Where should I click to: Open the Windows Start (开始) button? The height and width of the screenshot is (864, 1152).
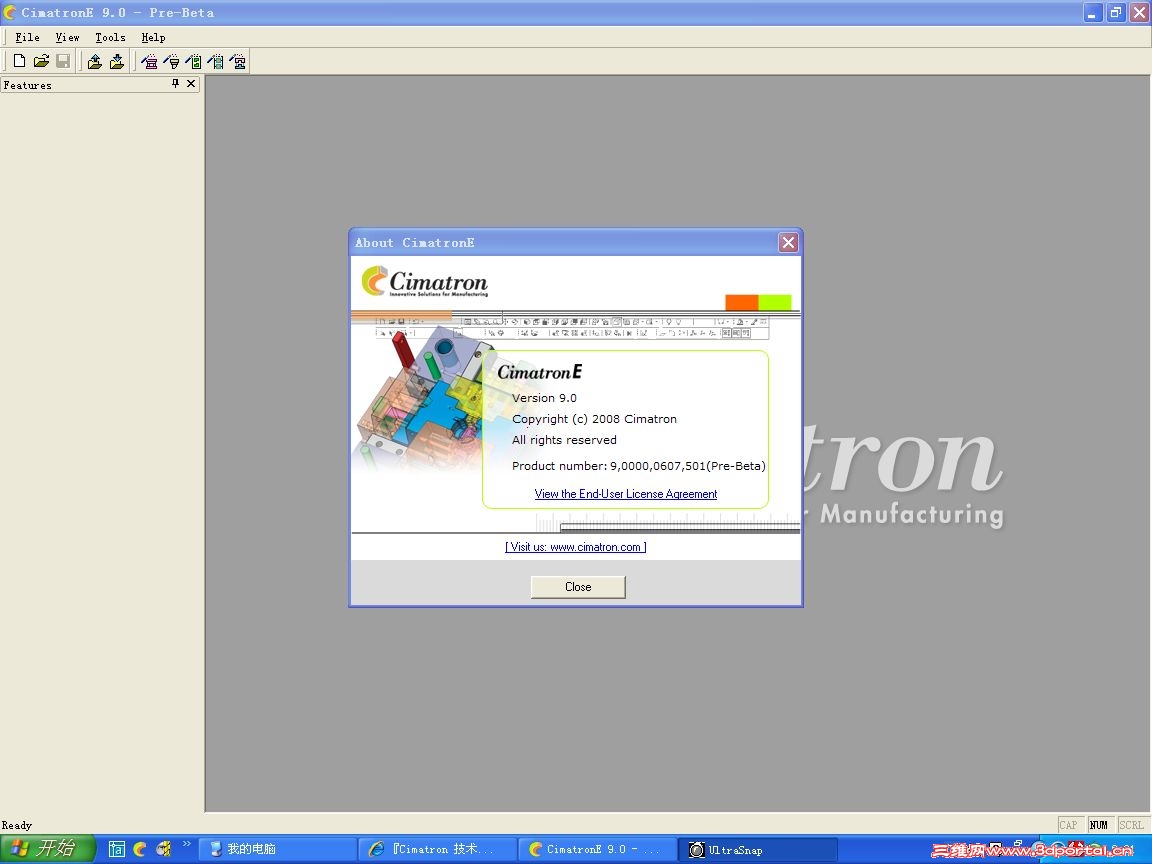coord(47,849)
